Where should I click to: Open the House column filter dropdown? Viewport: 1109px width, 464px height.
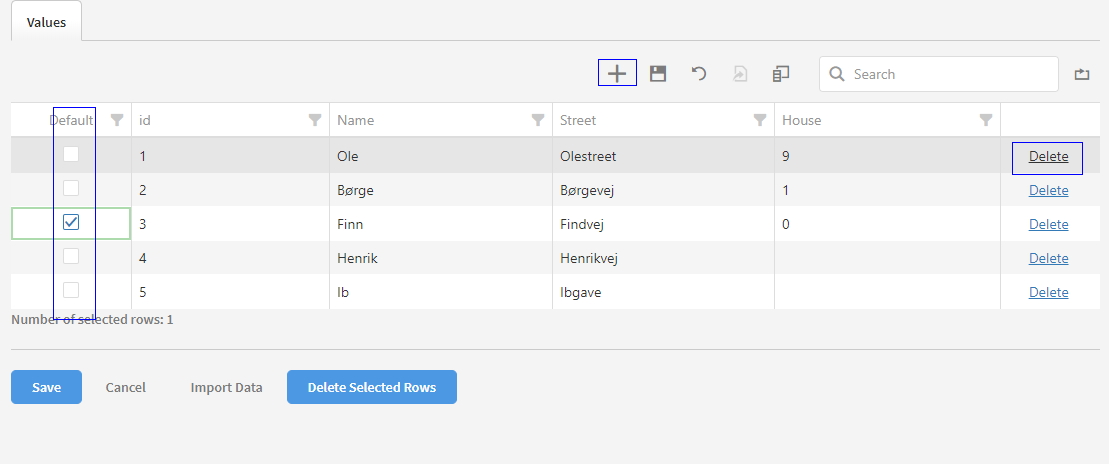986,120
